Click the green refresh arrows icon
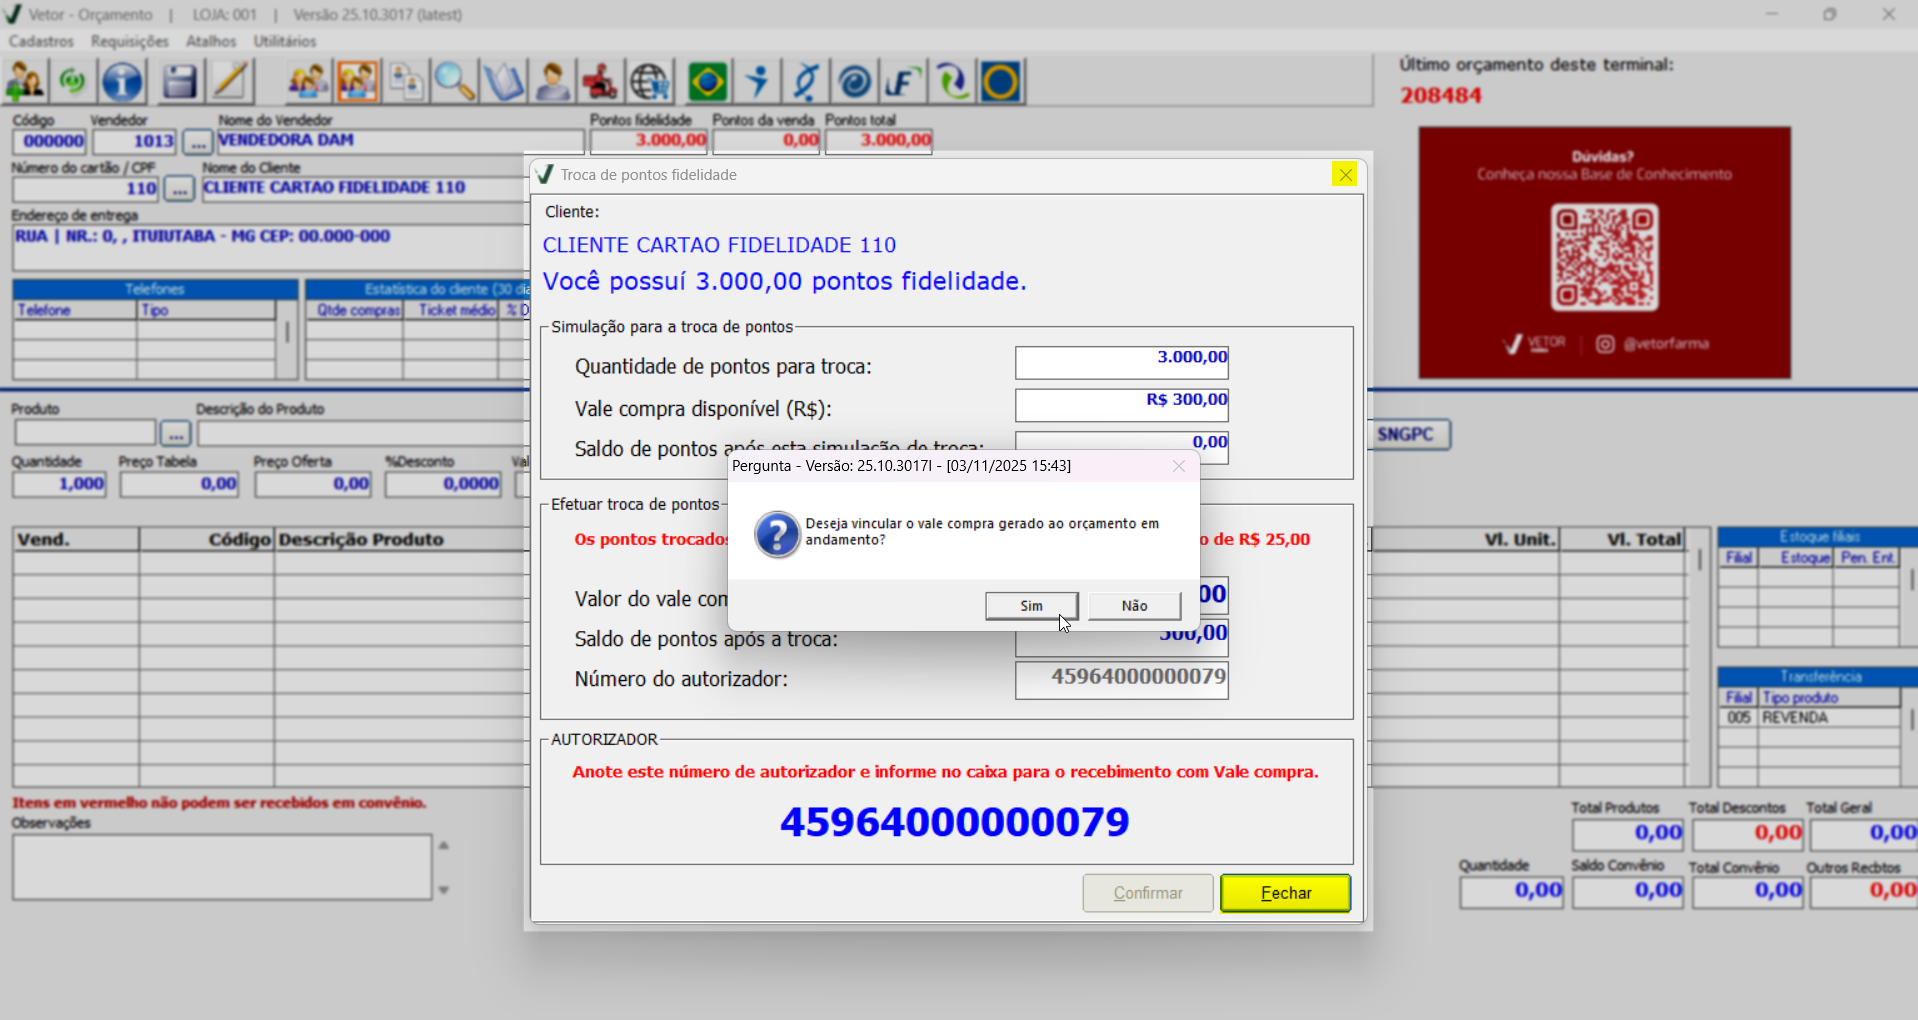The height and width of the screenshot is (1020, 1918). pos(952,81)
